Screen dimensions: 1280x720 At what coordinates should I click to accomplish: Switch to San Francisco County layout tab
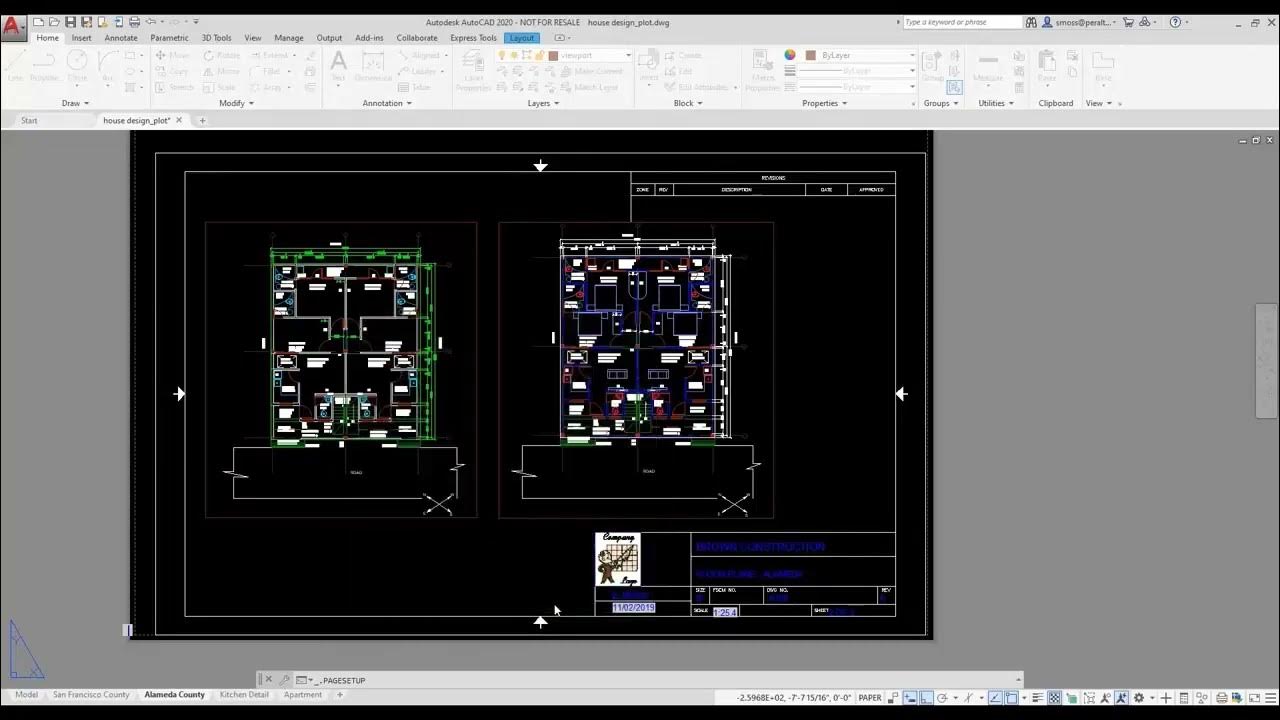(91, 694)
